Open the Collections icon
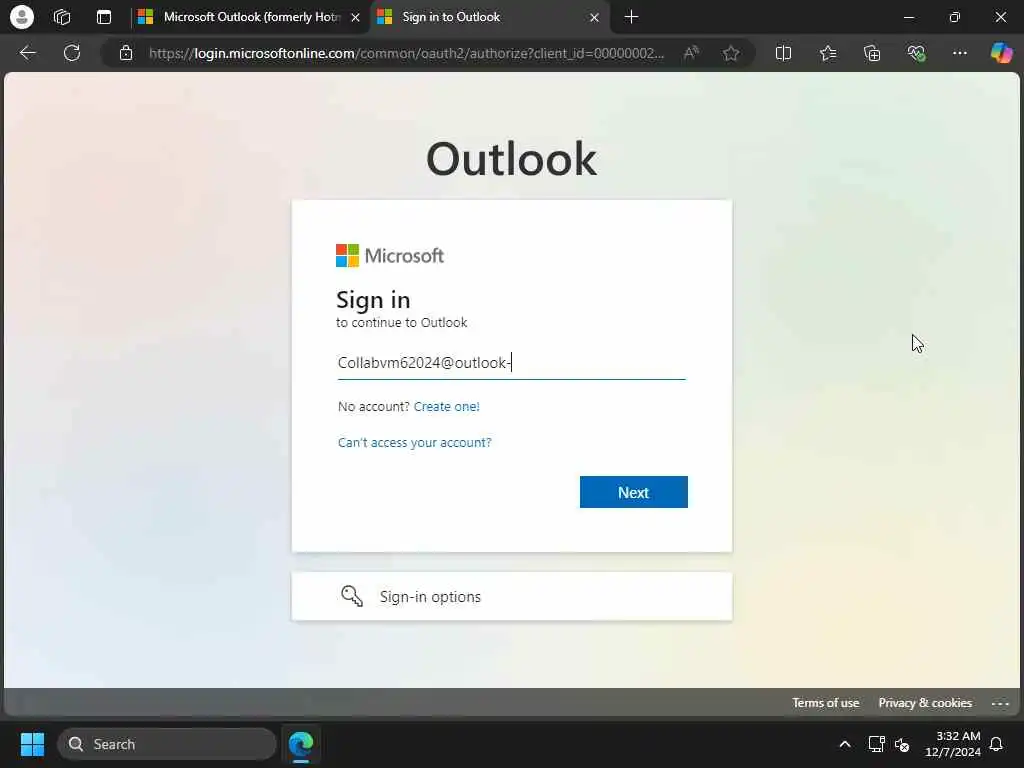This screenshot has height=768, width=1024. tap(872, 53)
